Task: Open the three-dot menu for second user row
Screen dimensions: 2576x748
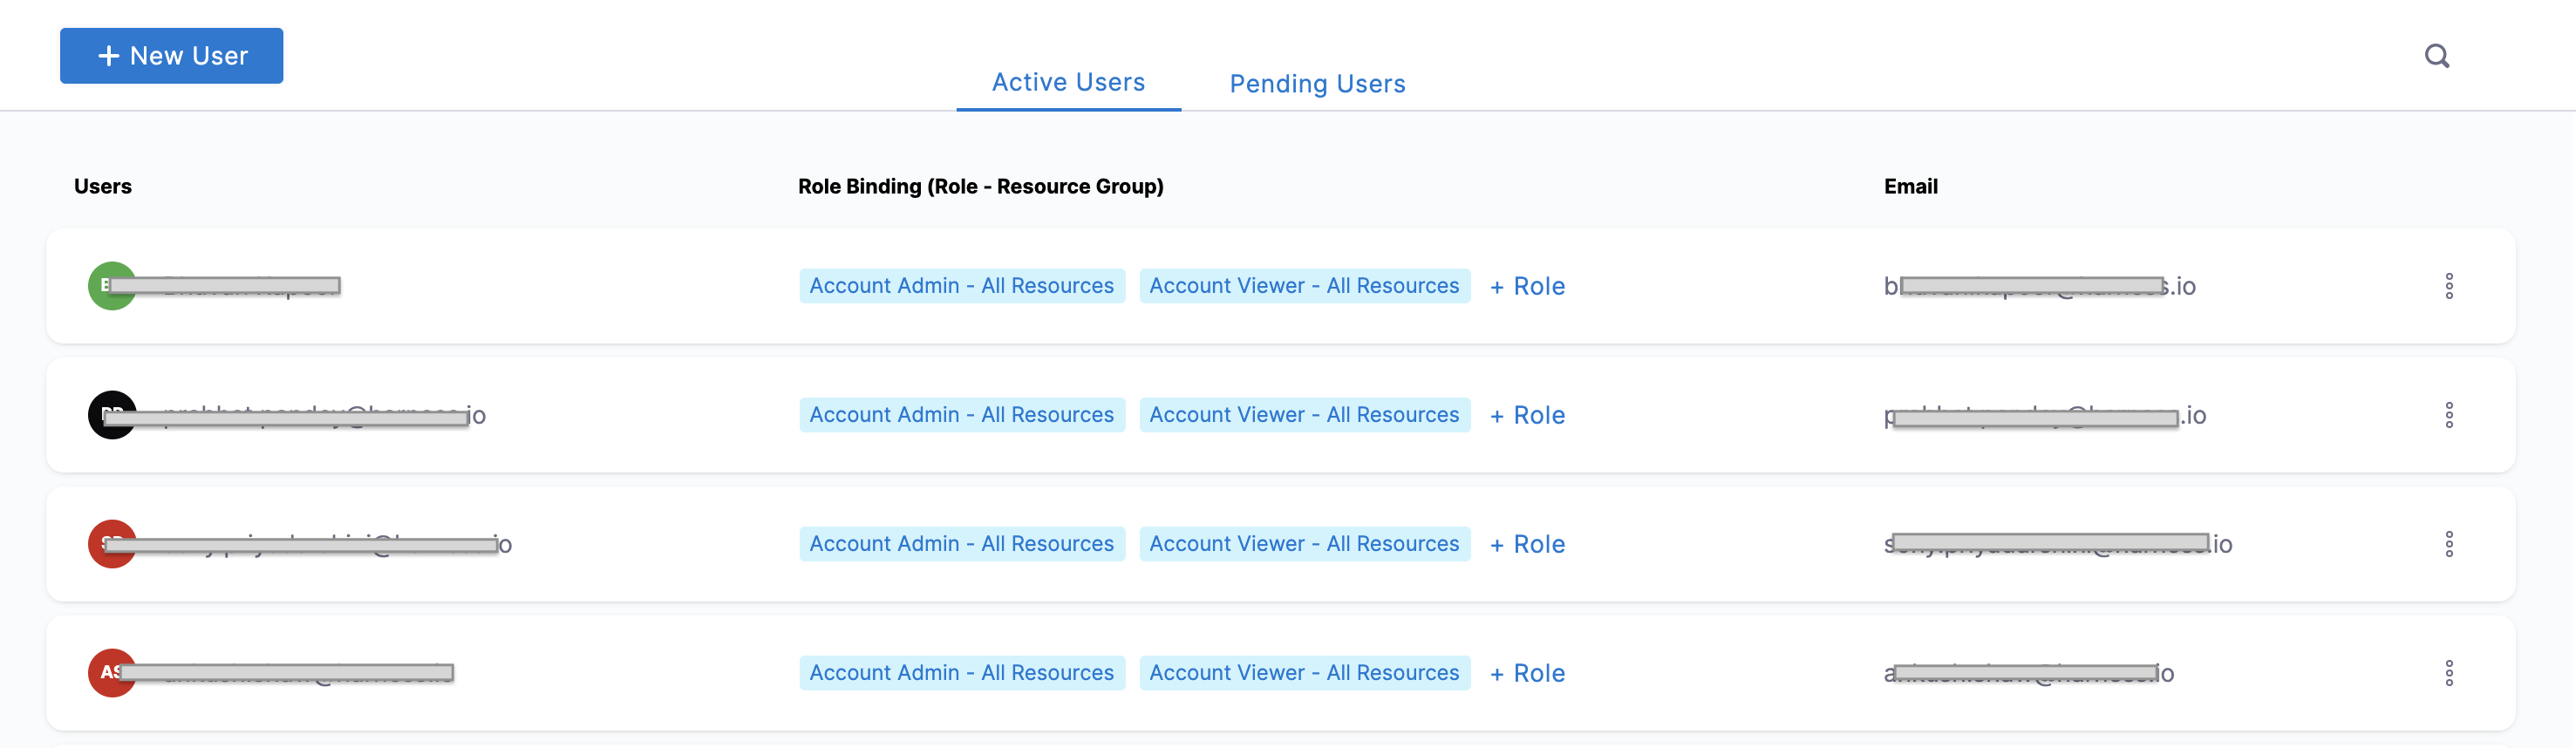Action: click(2448, 415)
